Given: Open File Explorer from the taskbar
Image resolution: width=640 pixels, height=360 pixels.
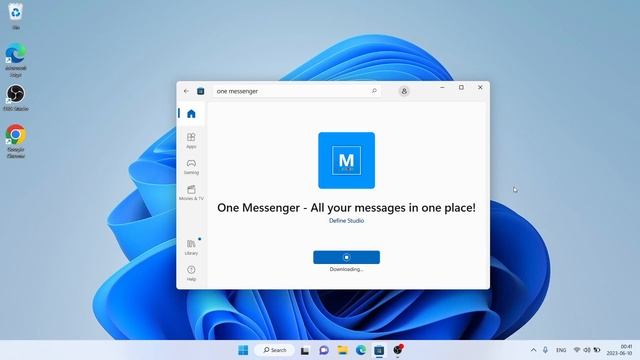Looking at the screenshot, I should [x=342, y=350].
